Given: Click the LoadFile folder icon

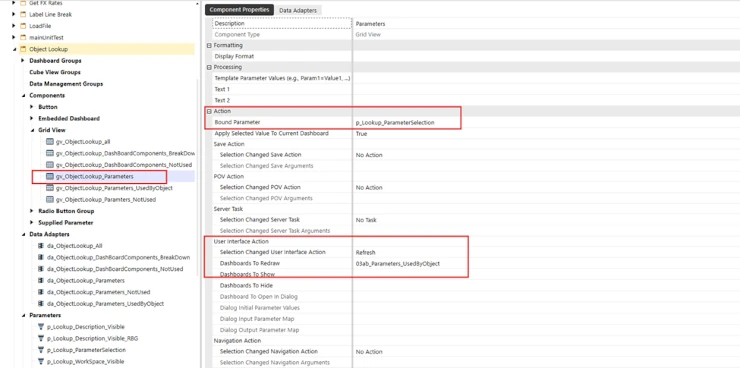Looking at the screenshot, I should coord(23,26).
